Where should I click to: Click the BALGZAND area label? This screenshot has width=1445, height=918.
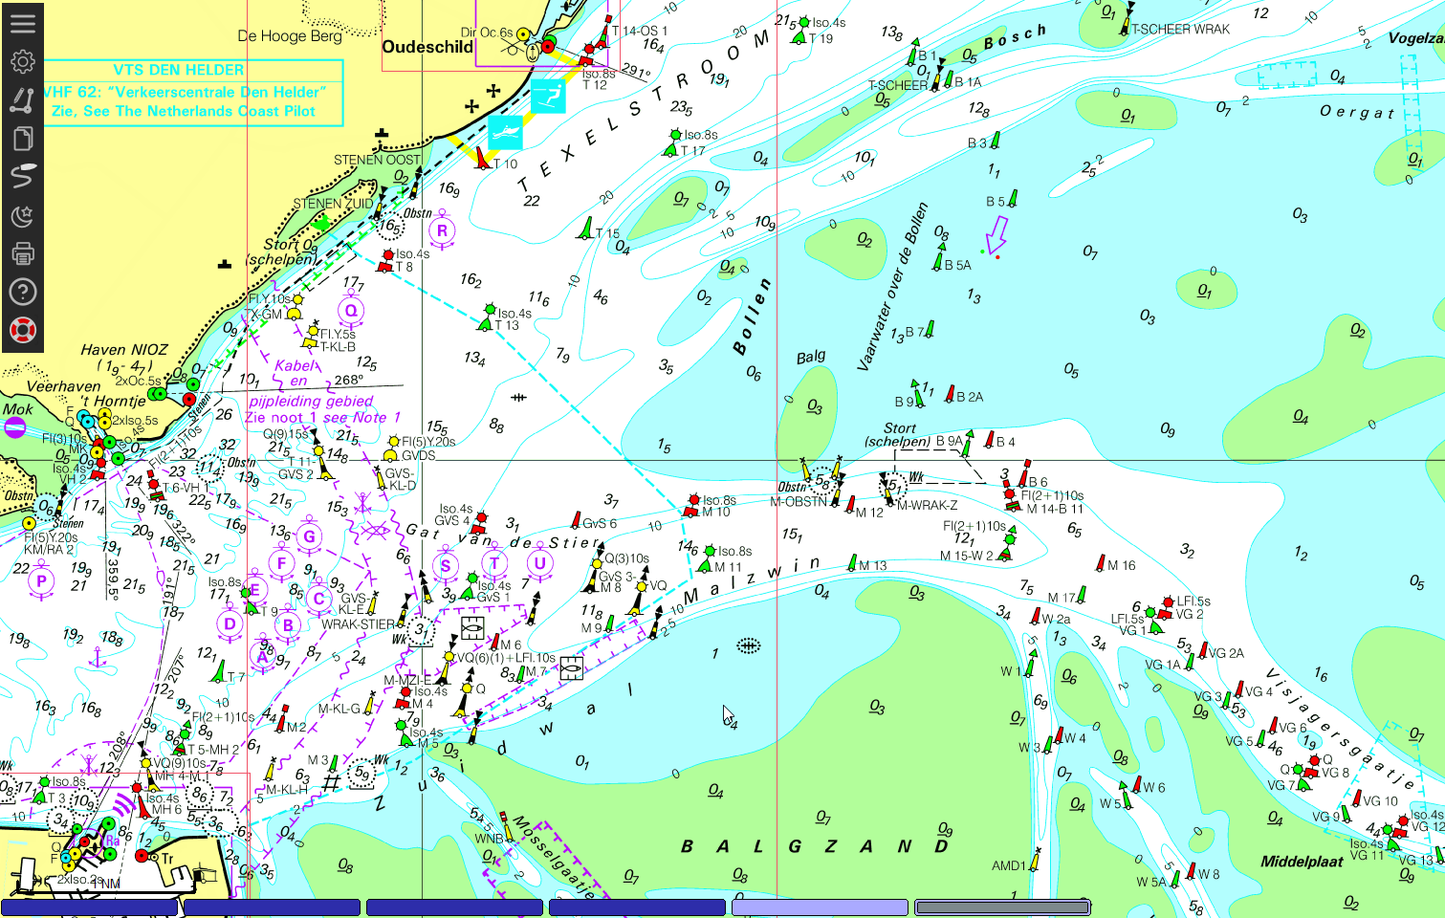click(815, 847)
